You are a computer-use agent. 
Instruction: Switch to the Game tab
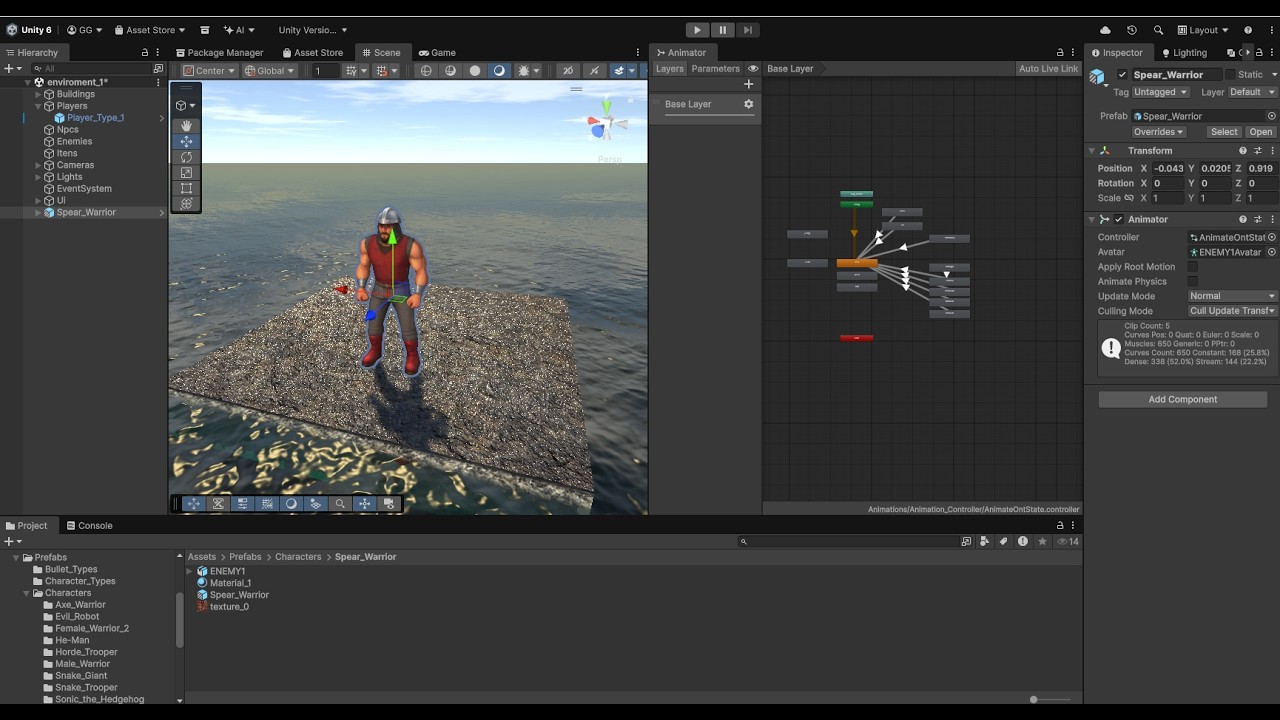click(x=437, y=53)
